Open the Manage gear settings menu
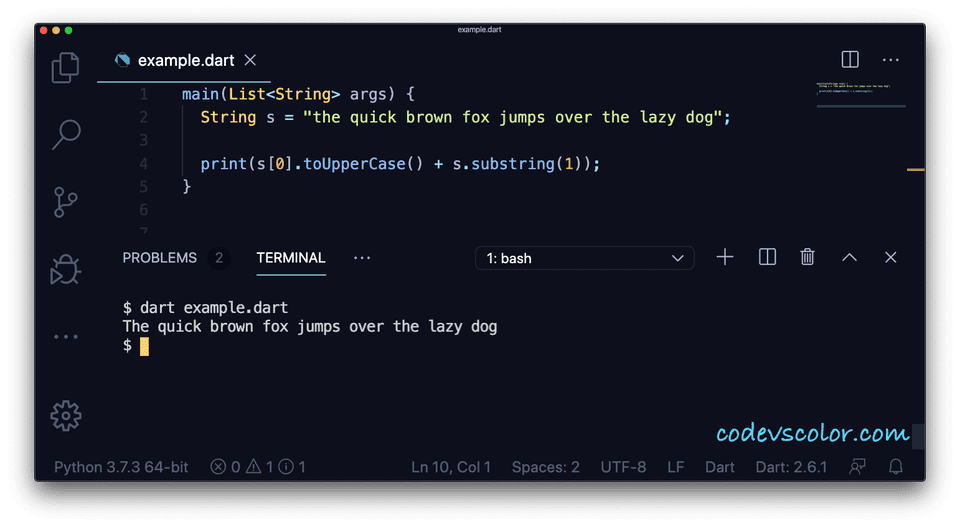This screenshot has width=960, height=527. [66, 416]
